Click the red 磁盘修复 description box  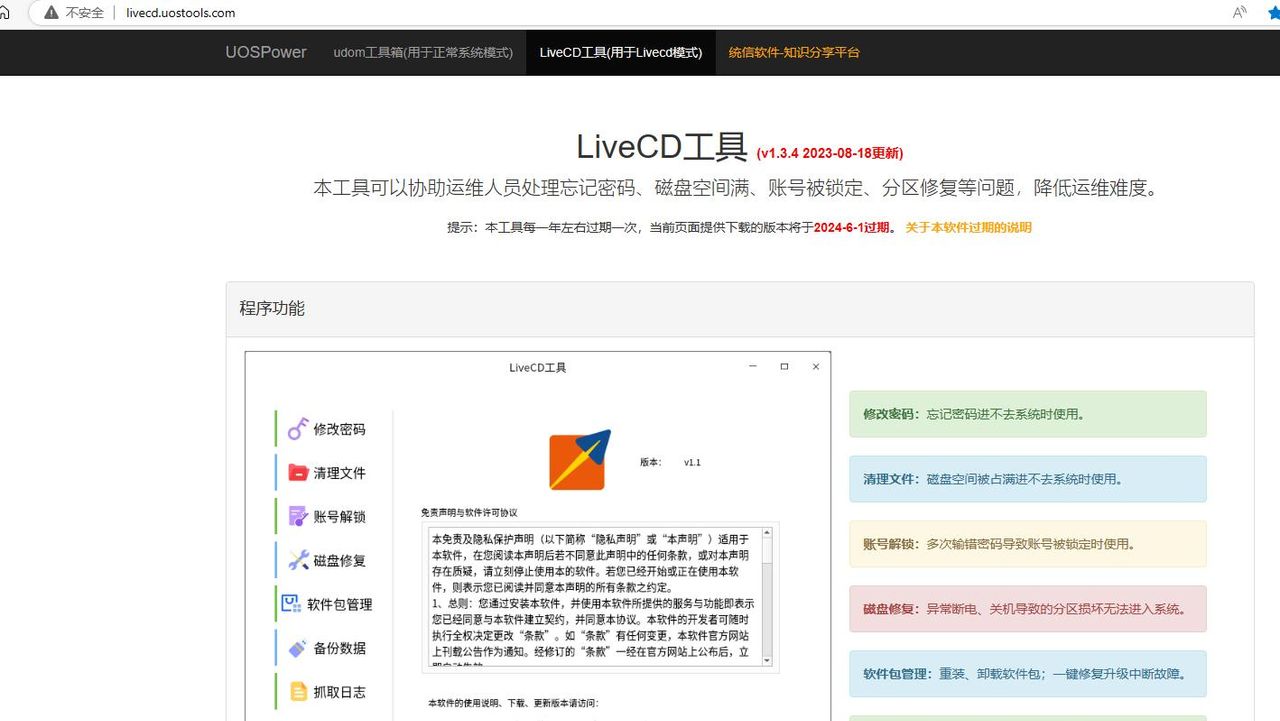click(1027, 609)
